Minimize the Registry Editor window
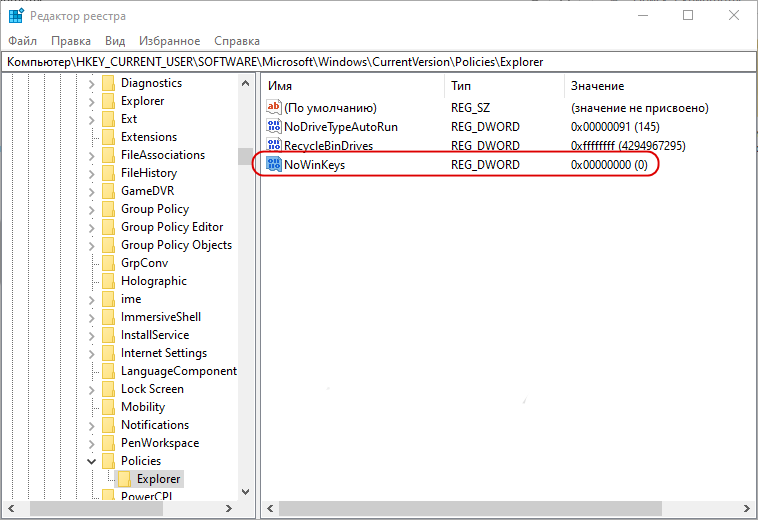Screen dimensions: 758x520 [643, 15]
